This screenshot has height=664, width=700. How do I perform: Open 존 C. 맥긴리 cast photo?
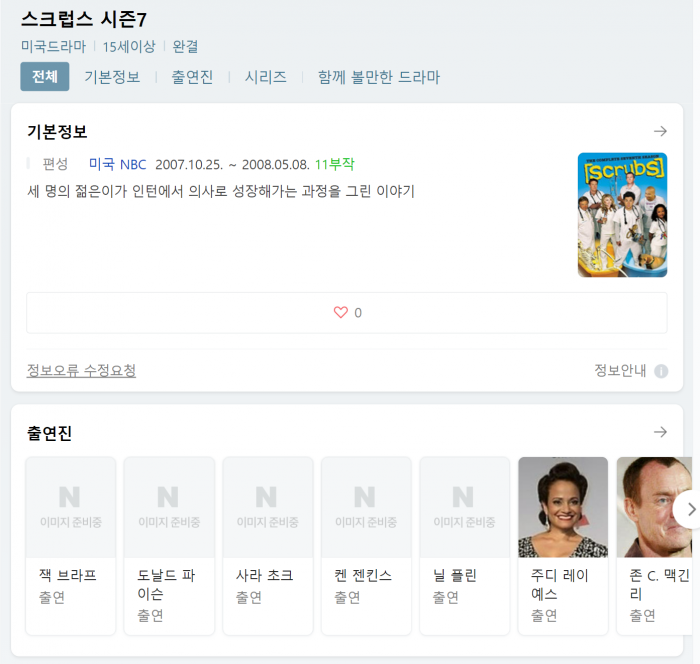point(655,507)
